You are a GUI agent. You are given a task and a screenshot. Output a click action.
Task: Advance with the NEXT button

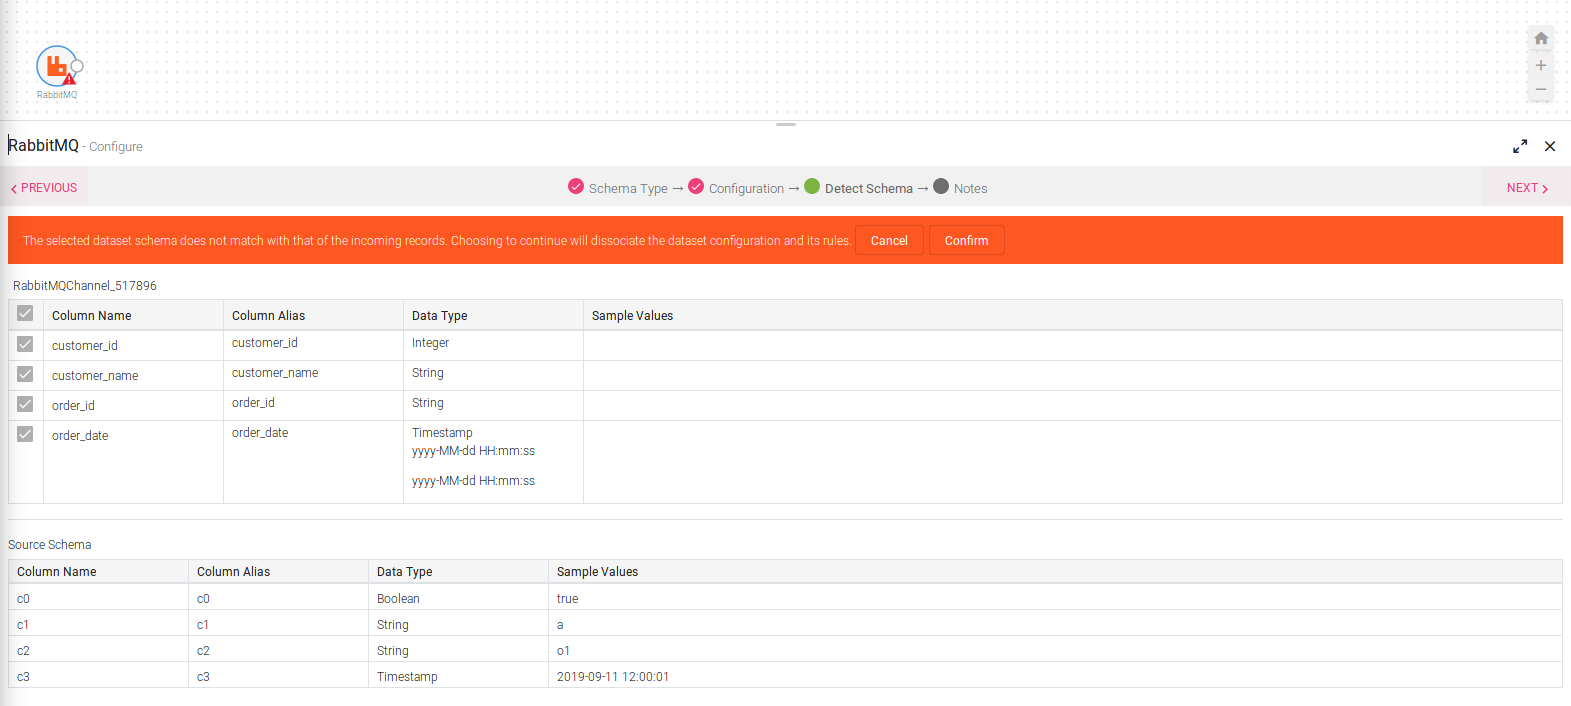click(1527, 188)
